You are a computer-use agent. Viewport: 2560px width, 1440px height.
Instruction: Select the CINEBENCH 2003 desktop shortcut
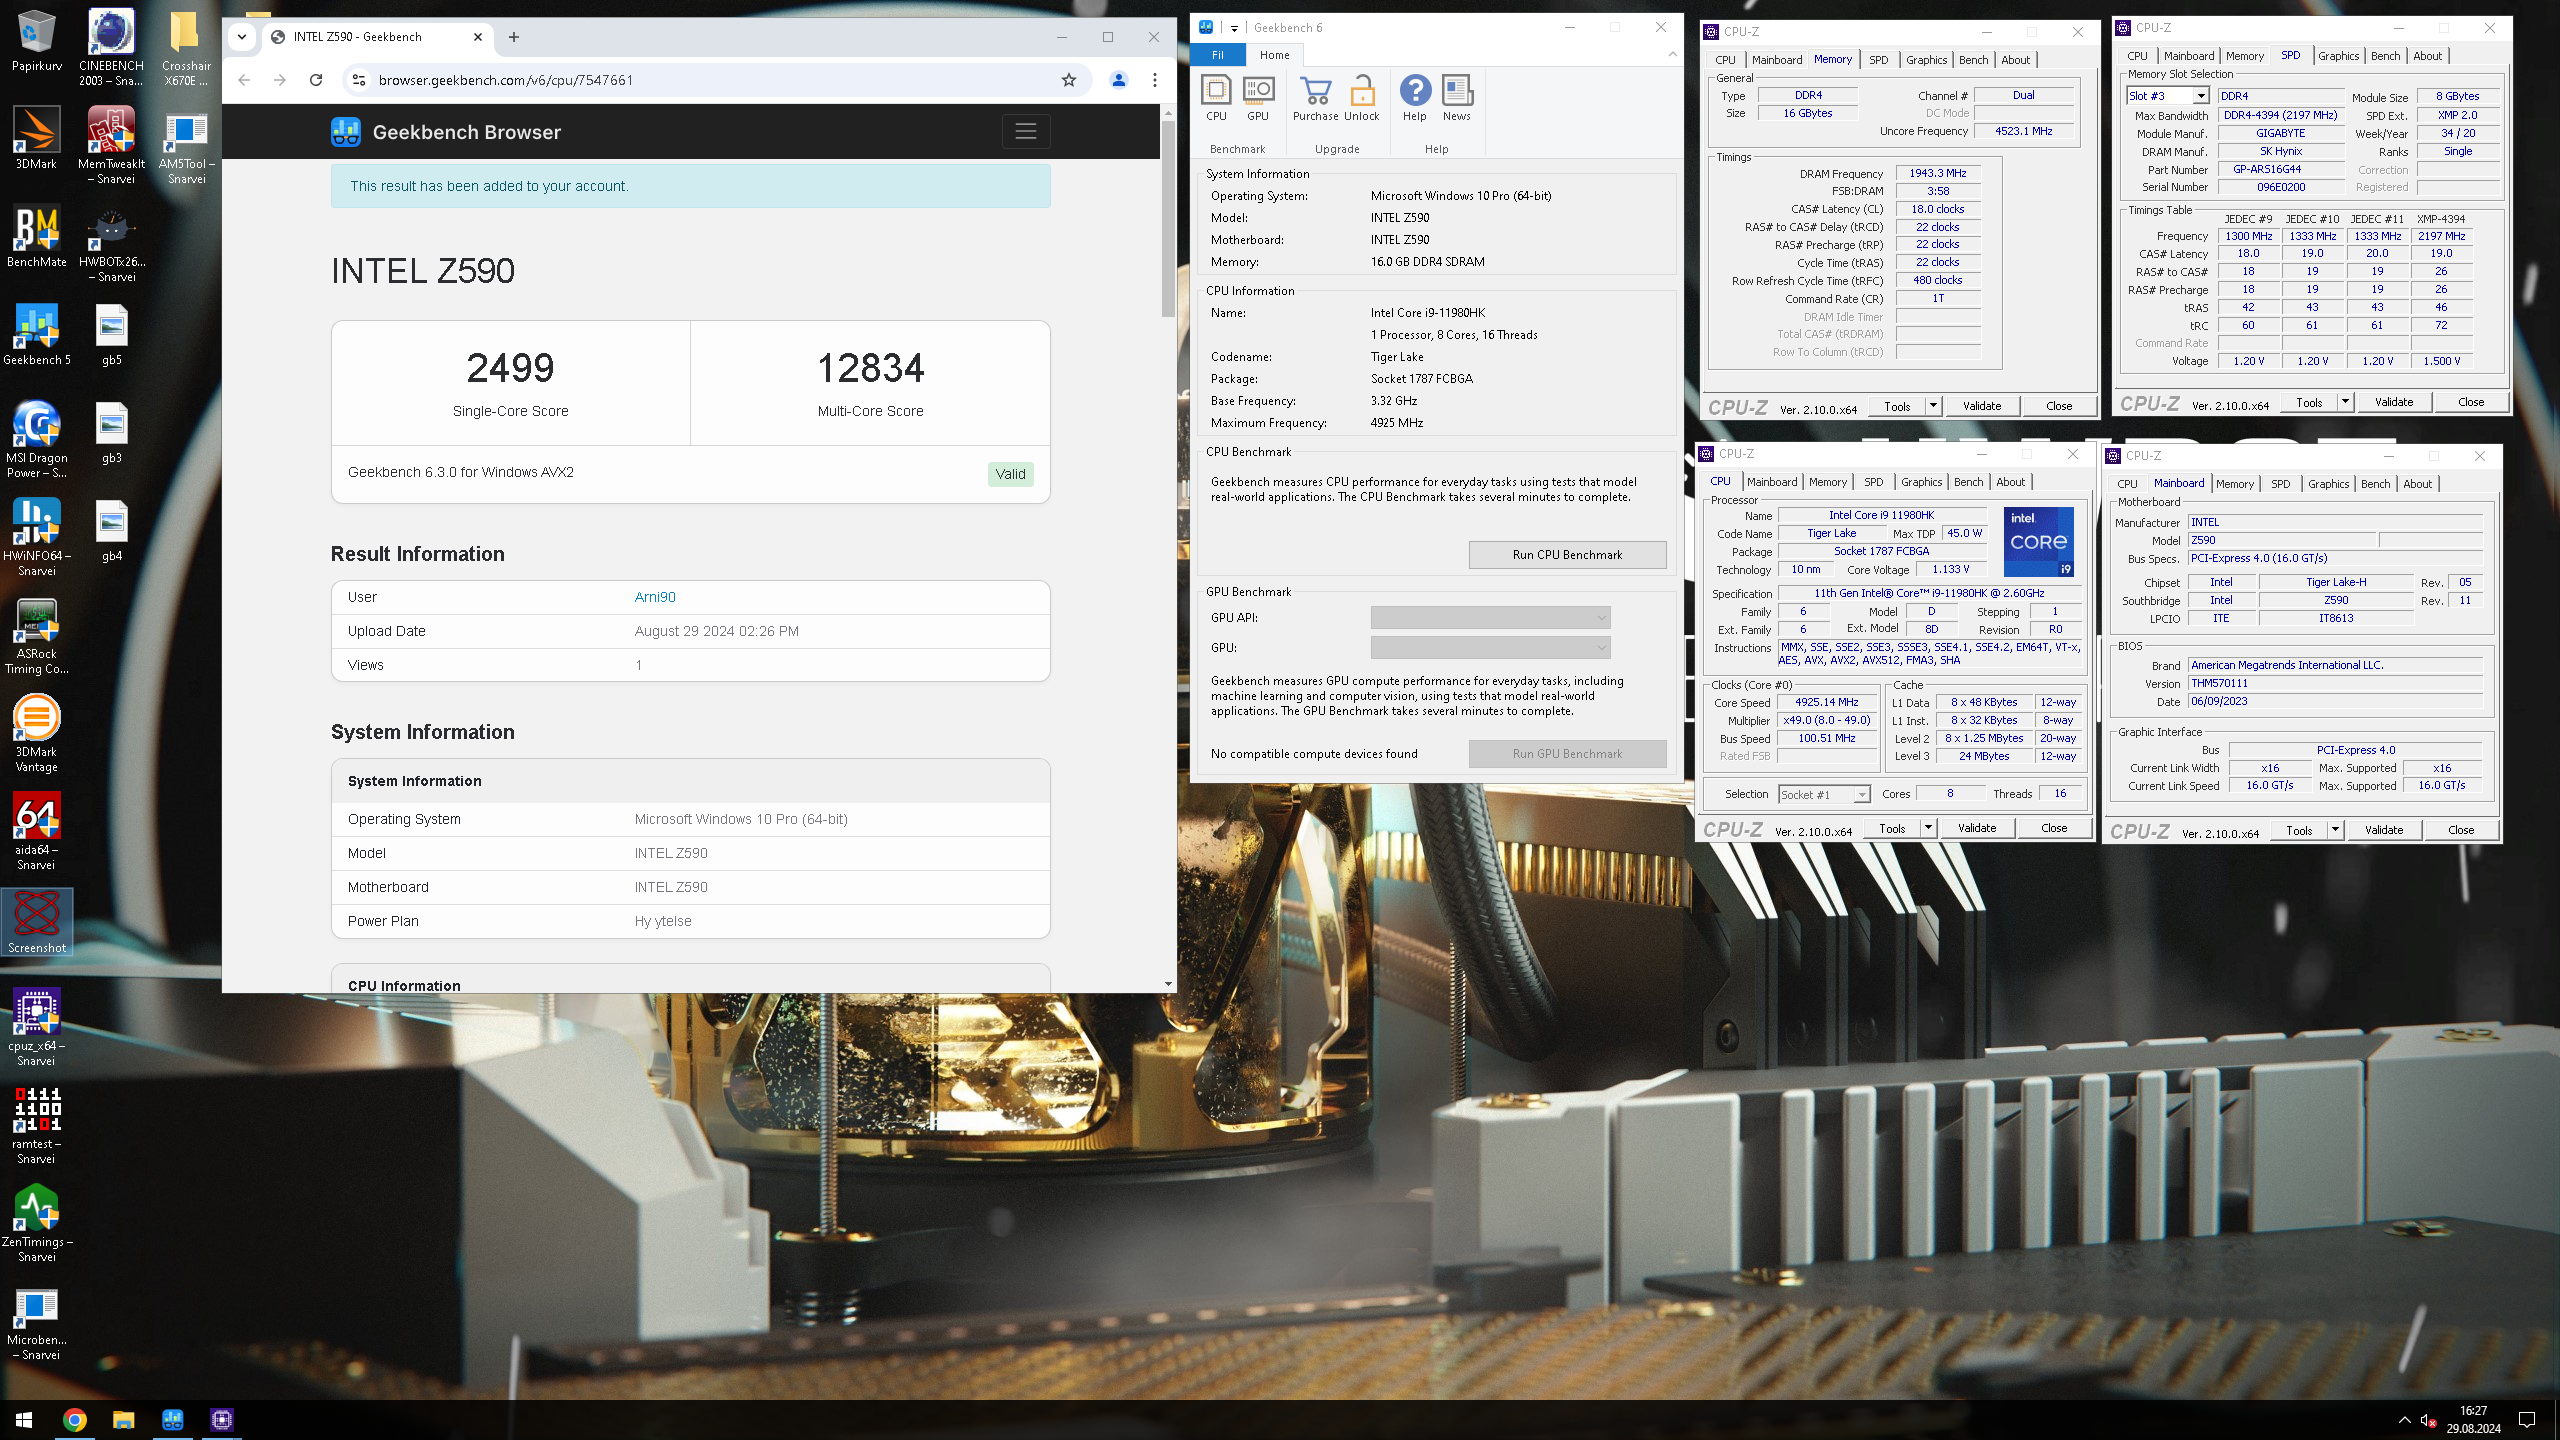coord(111,47)
